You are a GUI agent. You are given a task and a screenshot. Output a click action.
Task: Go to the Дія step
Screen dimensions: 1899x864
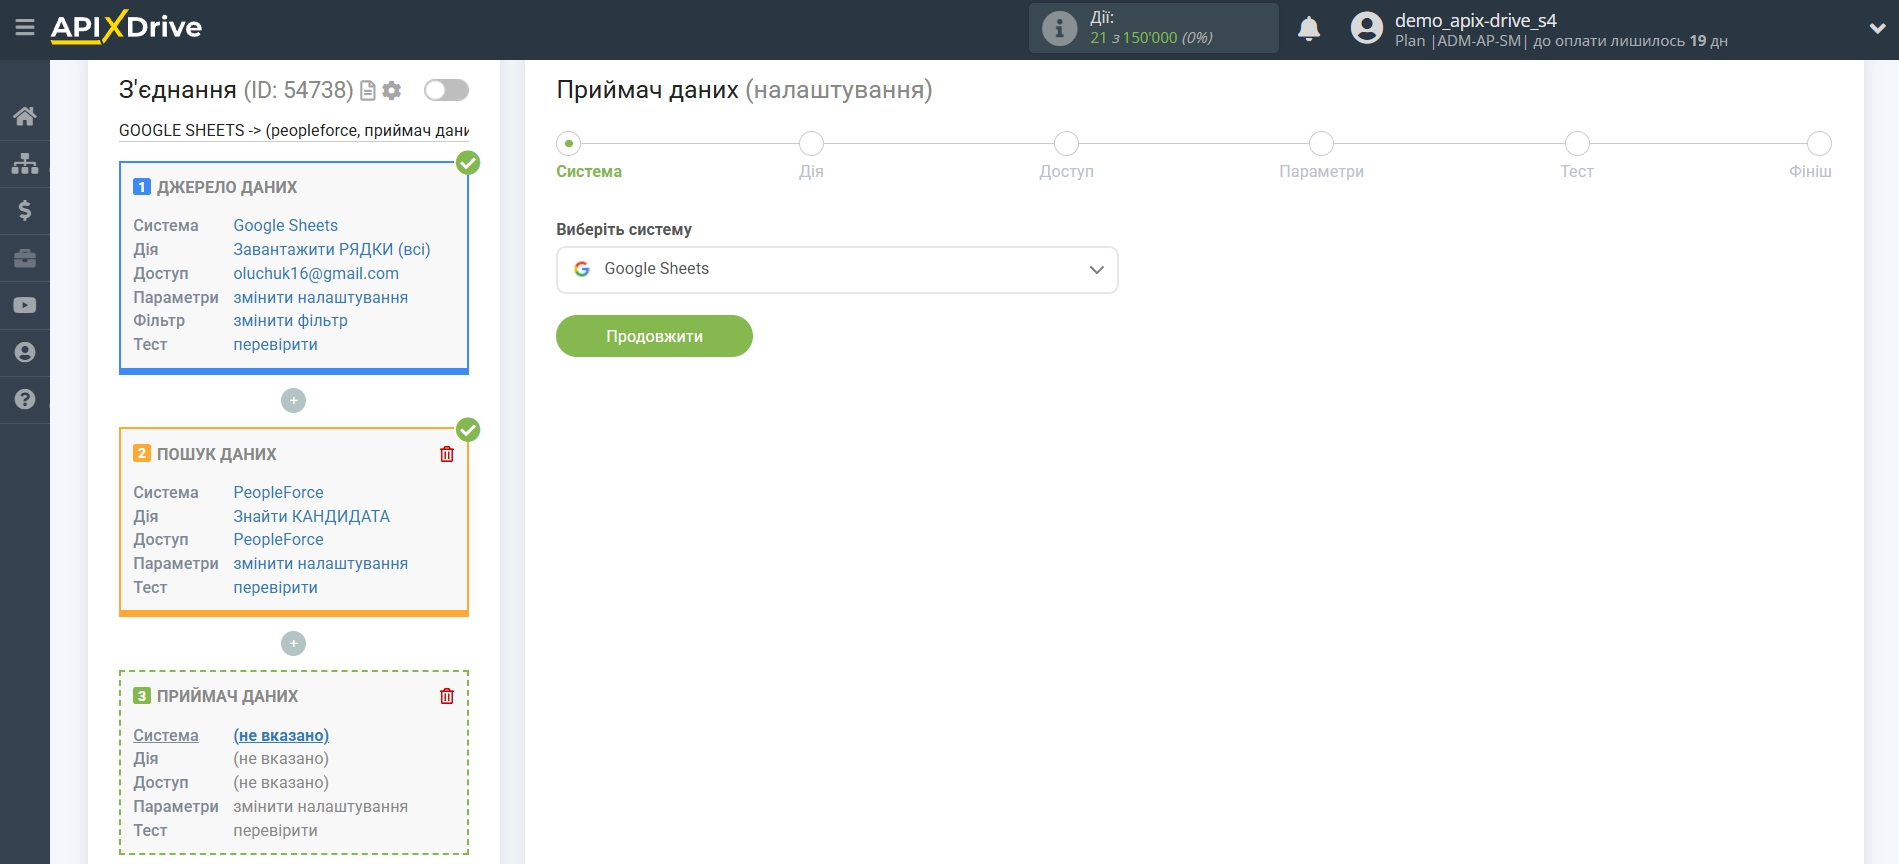[x=811, y=144]
